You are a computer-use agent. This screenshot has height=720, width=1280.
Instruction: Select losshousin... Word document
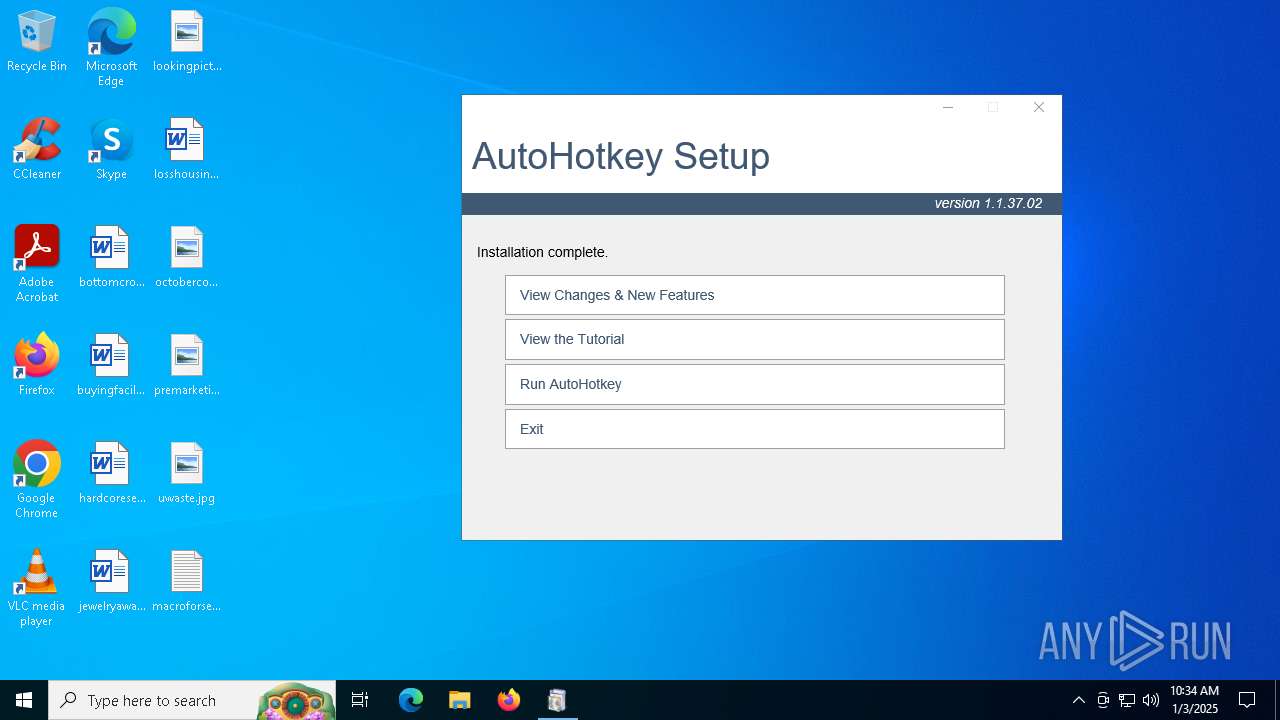[187, 150]
